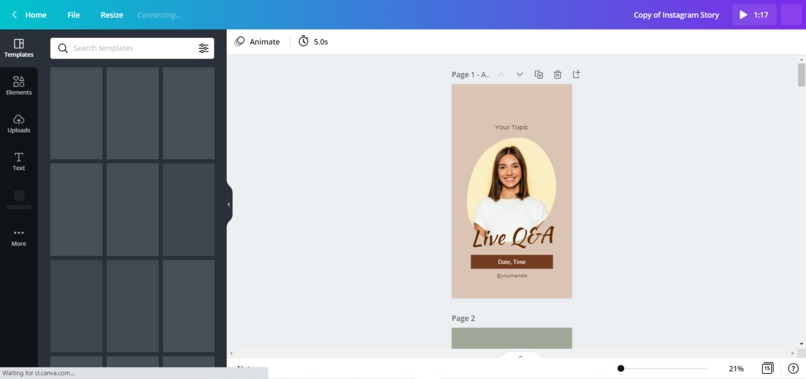
Task: Select the Your Topic text
Action: (x=511, y=127)
